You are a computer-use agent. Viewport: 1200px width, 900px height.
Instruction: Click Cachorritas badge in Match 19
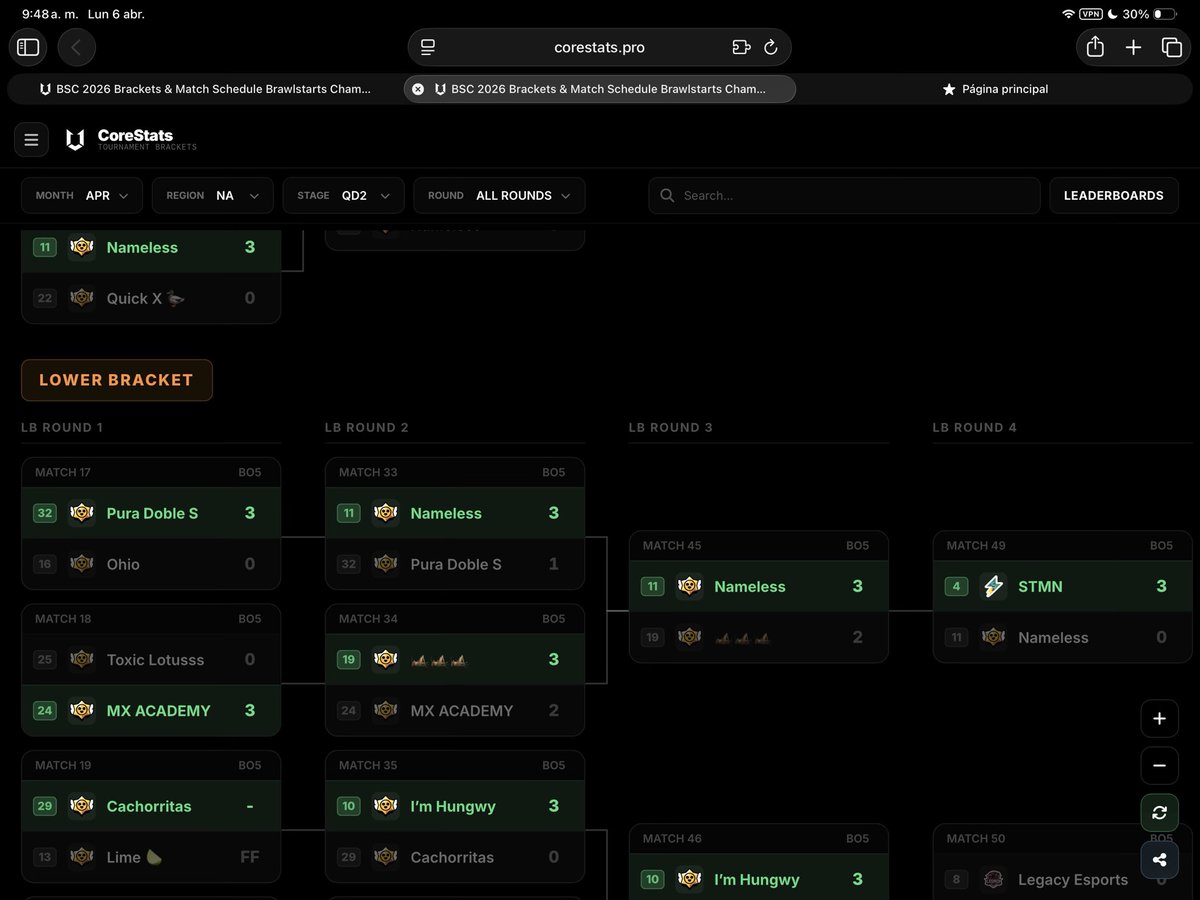point(82,806)
